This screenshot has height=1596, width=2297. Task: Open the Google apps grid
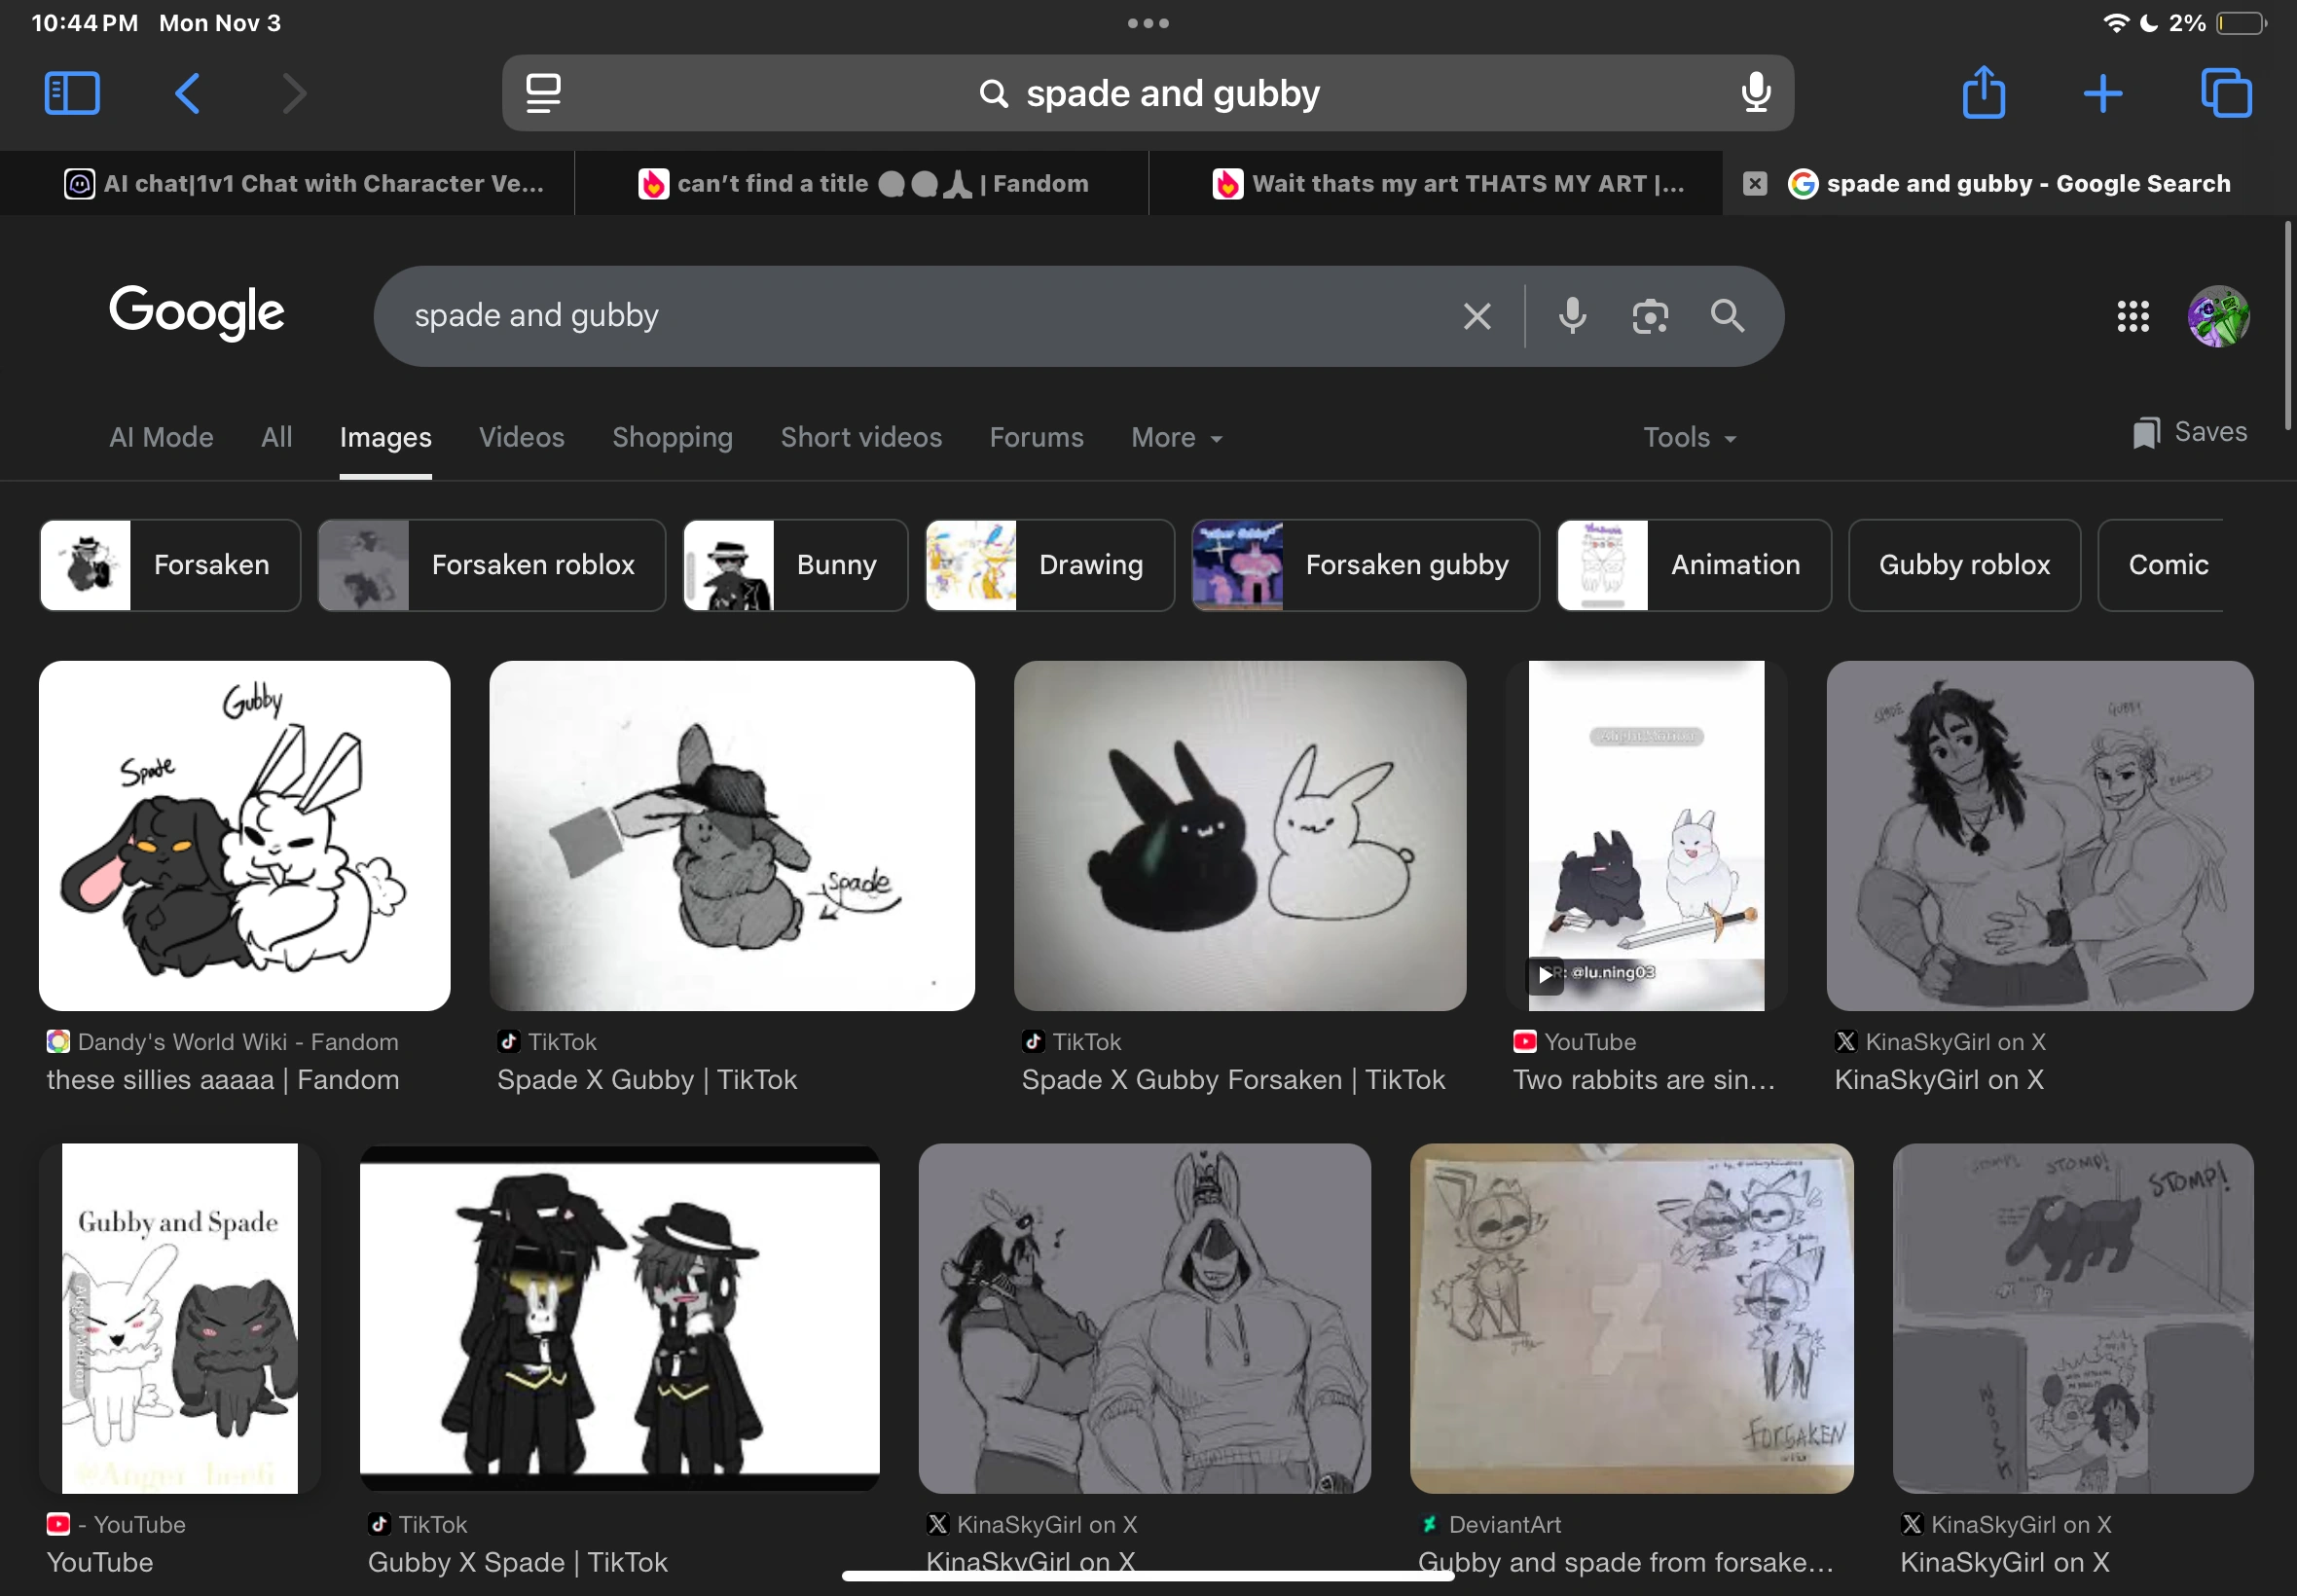[2135, 315]
